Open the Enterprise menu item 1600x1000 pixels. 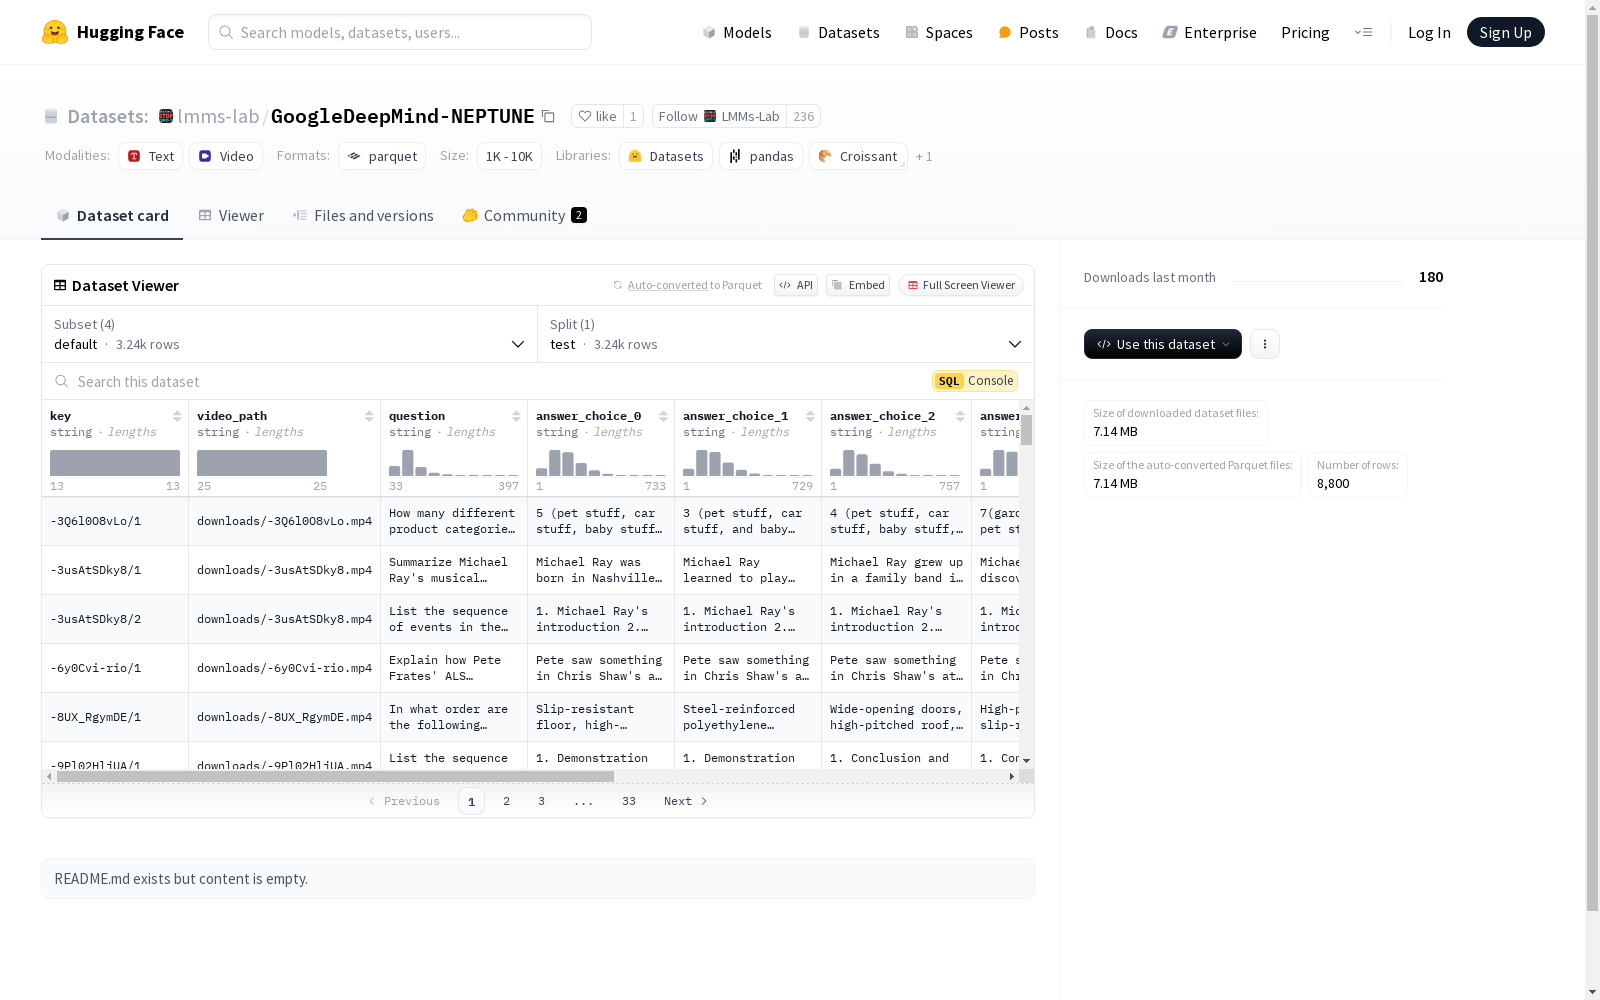click(x=1209, y=32)
